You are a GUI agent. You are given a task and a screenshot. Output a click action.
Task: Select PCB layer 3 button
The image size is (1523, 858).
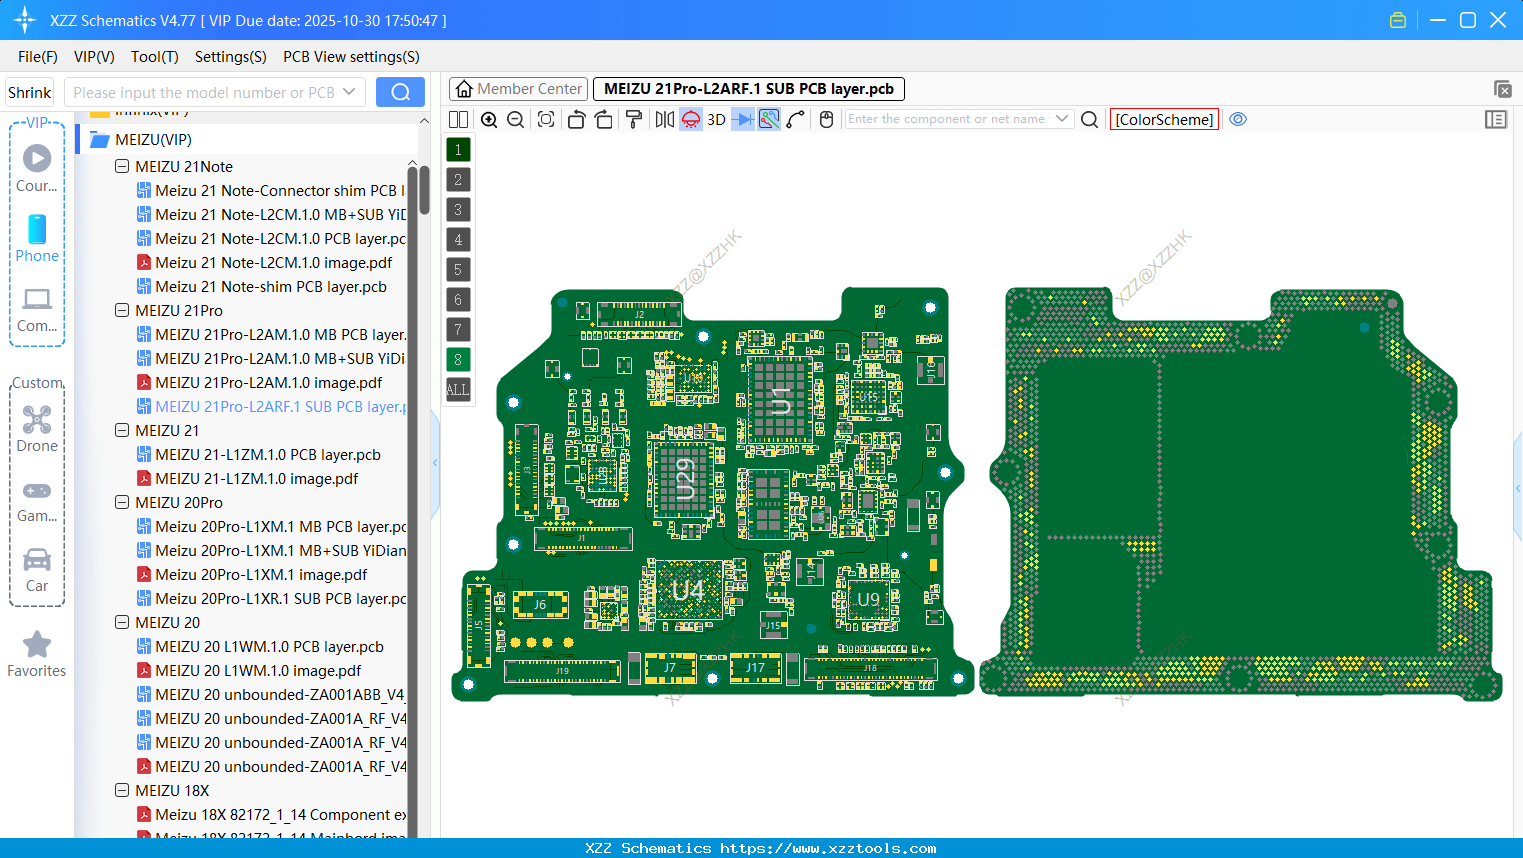[x=457, y=209]
